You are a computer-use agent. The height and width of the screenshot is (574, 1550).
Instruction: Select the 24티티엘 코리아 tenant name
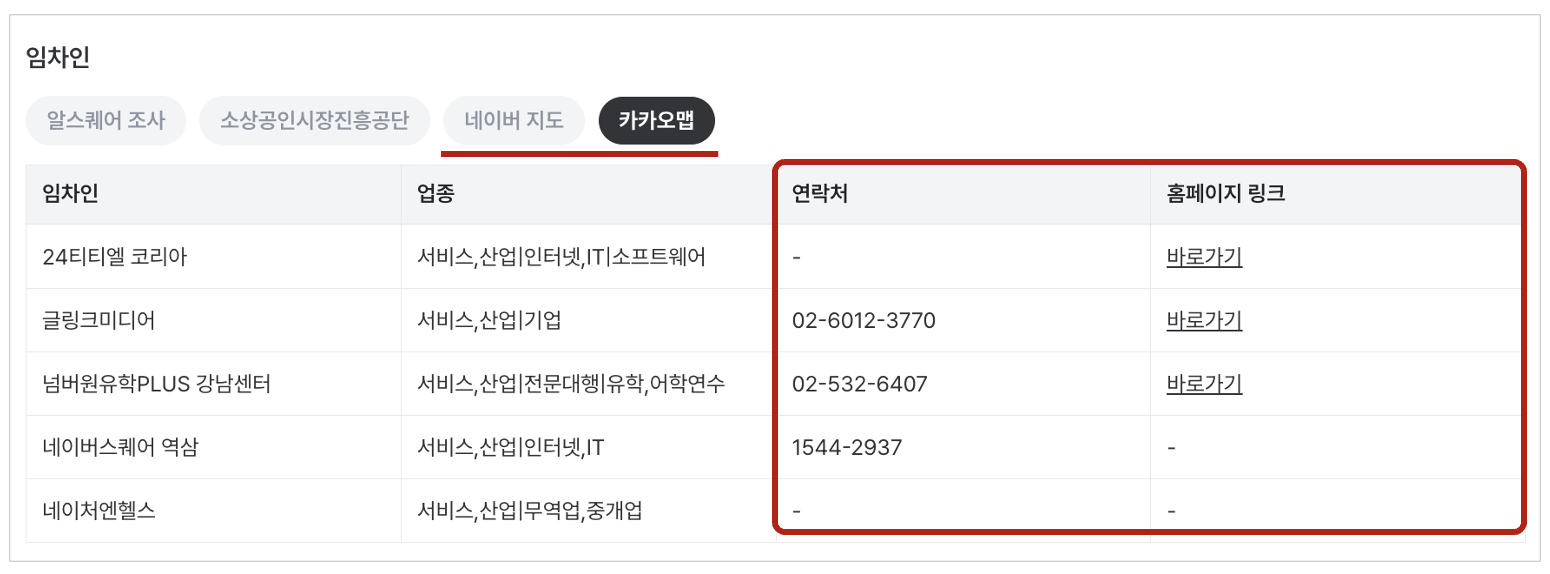point(115,257)
